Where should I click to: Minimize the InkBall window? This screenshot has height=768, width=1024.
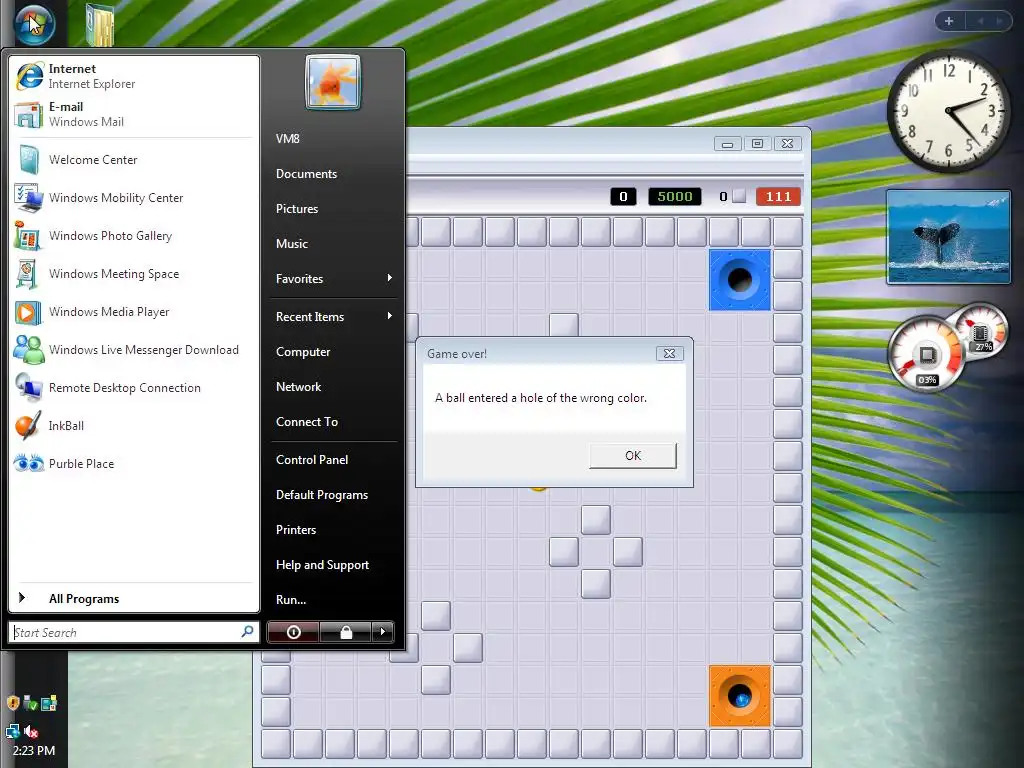click(728, 144)
